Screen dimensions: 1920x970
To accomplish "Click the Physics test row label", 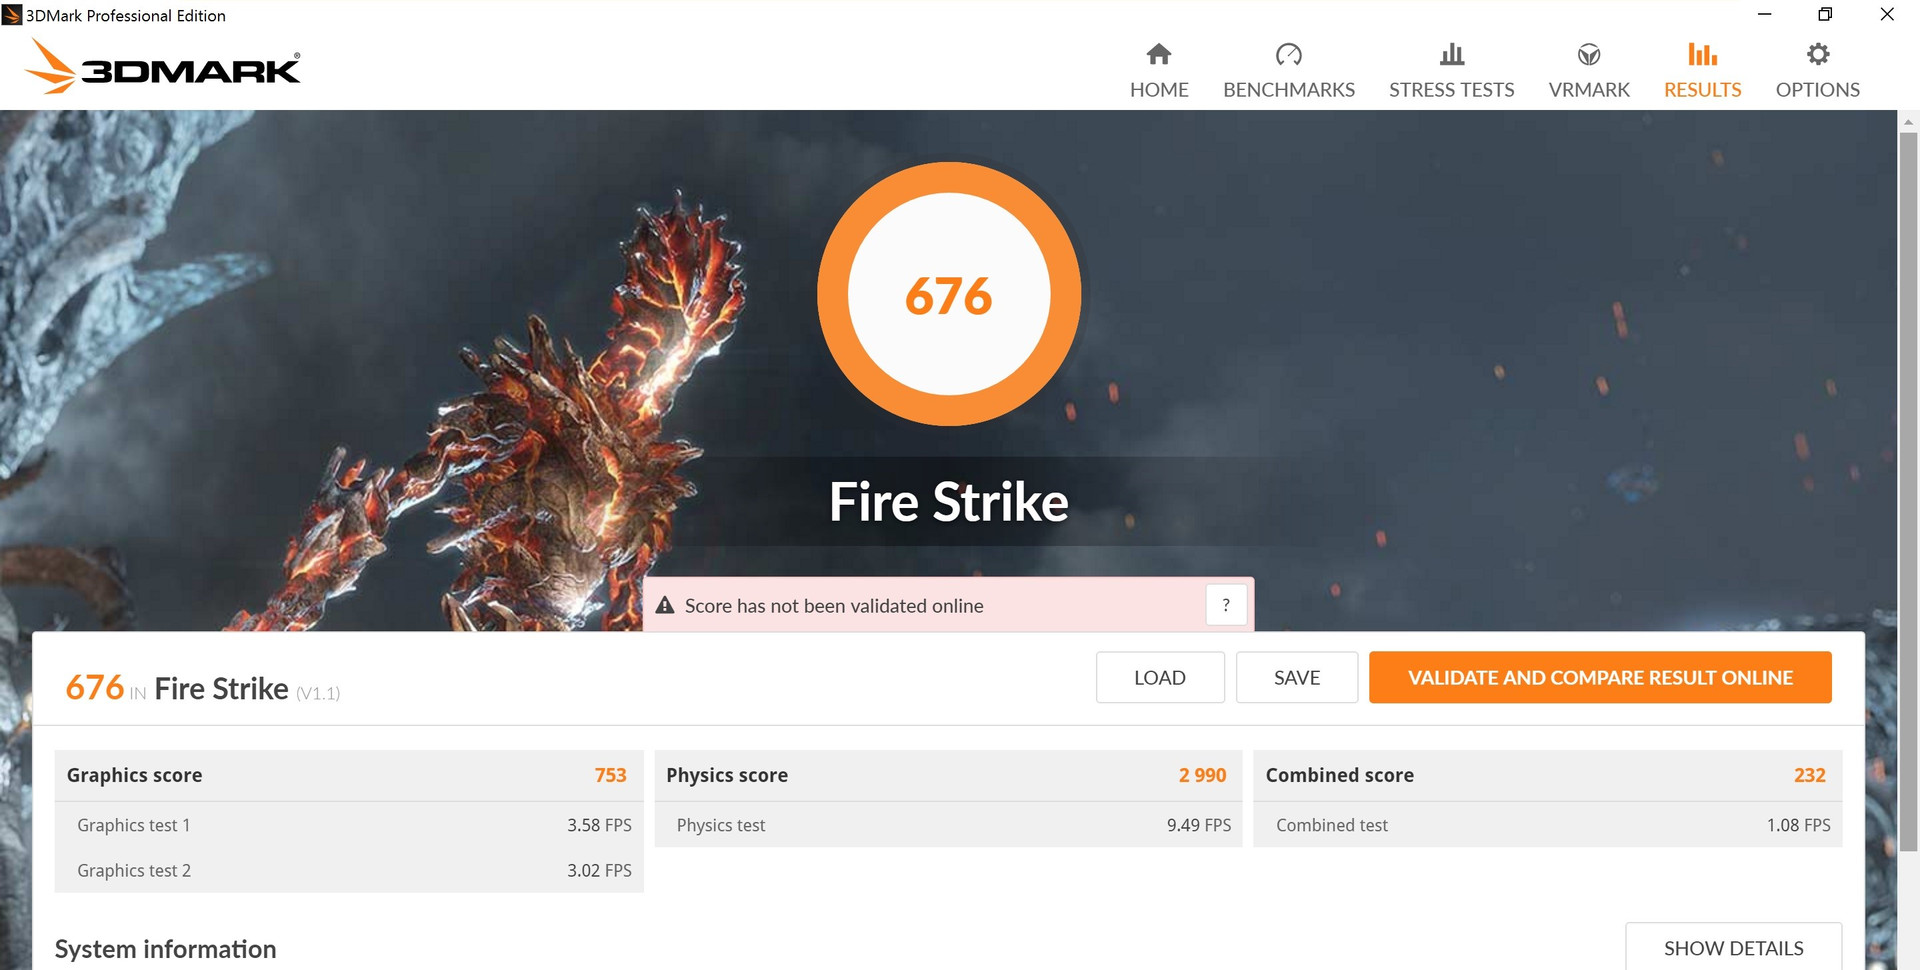I will (x=720, y=825).
